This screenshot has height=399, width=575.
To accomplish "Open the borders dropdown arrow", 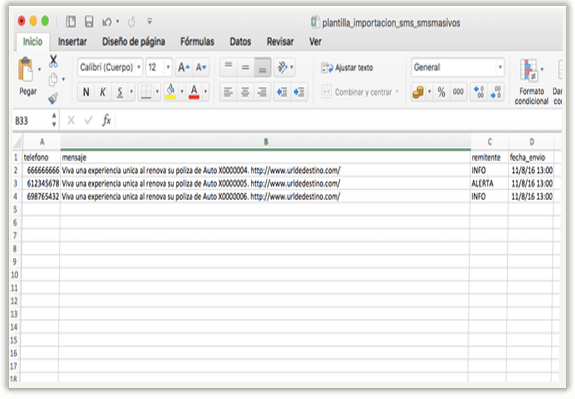I will (157, 92).
